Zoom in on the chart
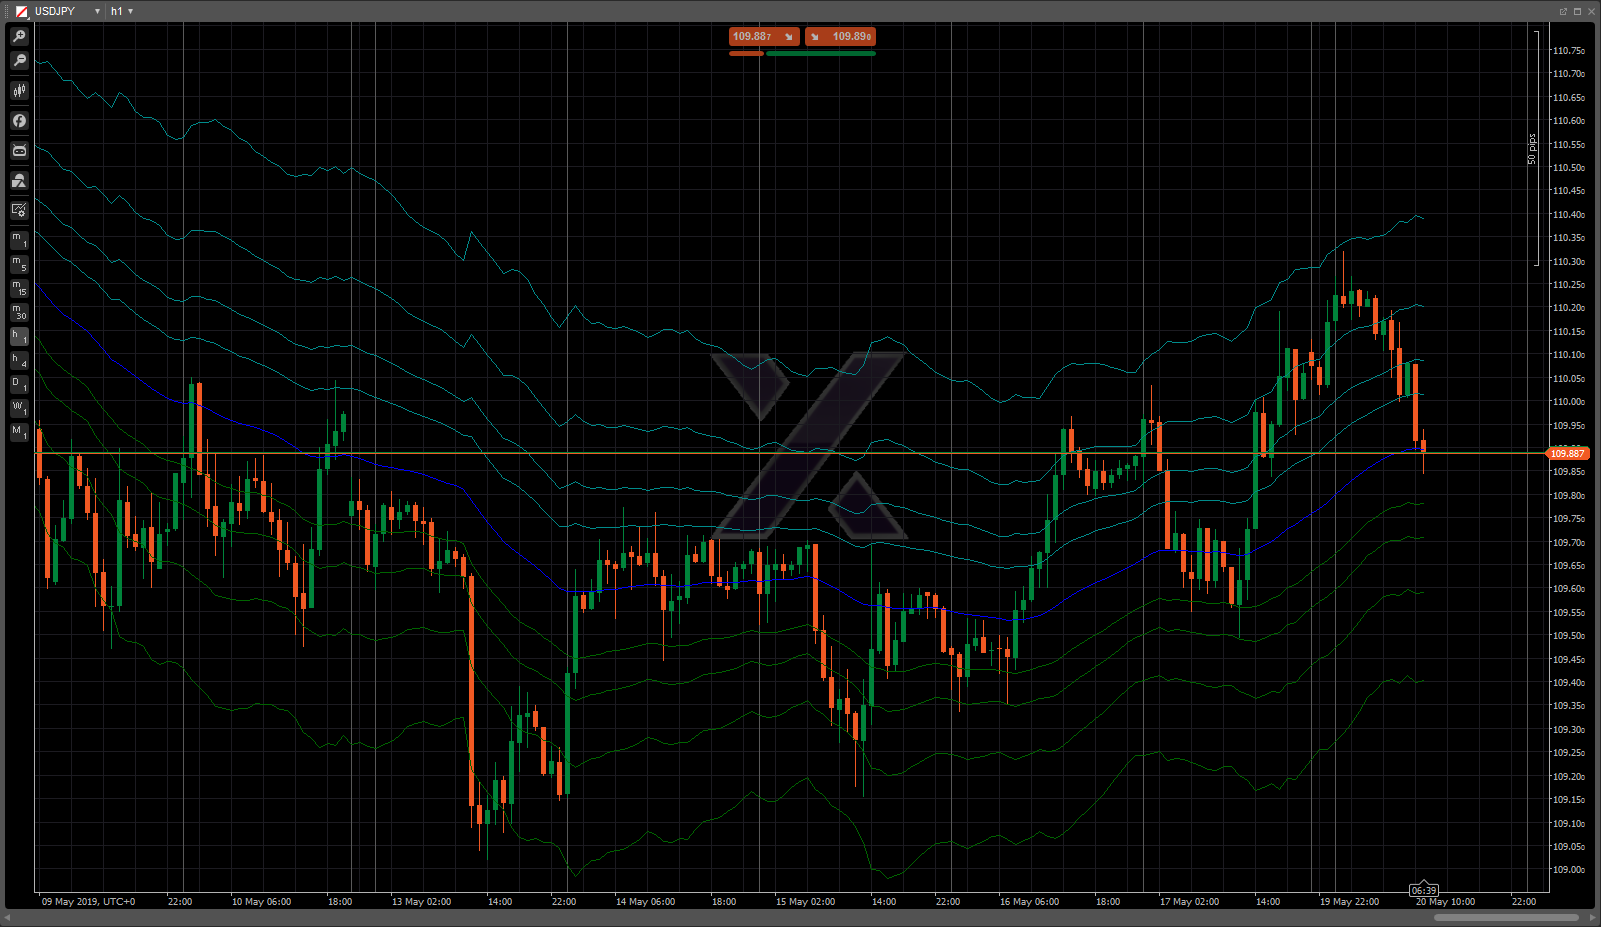This screenshot has height=927, width=1601. pyautogui.click(x=19, y=36)
